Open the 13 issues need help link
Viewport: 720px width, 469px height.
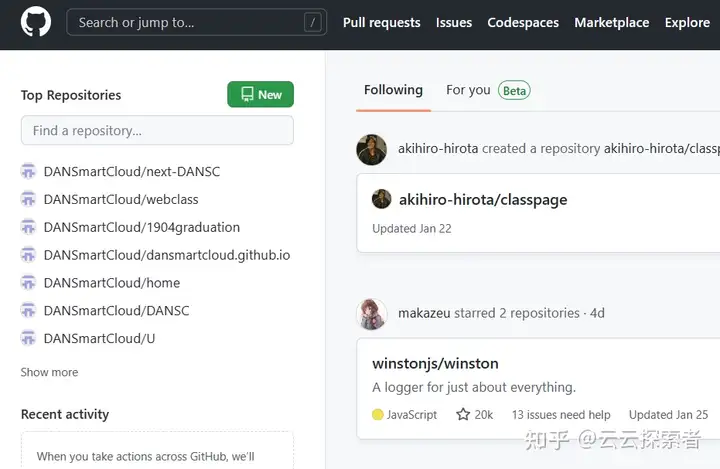tap(561, 415)
